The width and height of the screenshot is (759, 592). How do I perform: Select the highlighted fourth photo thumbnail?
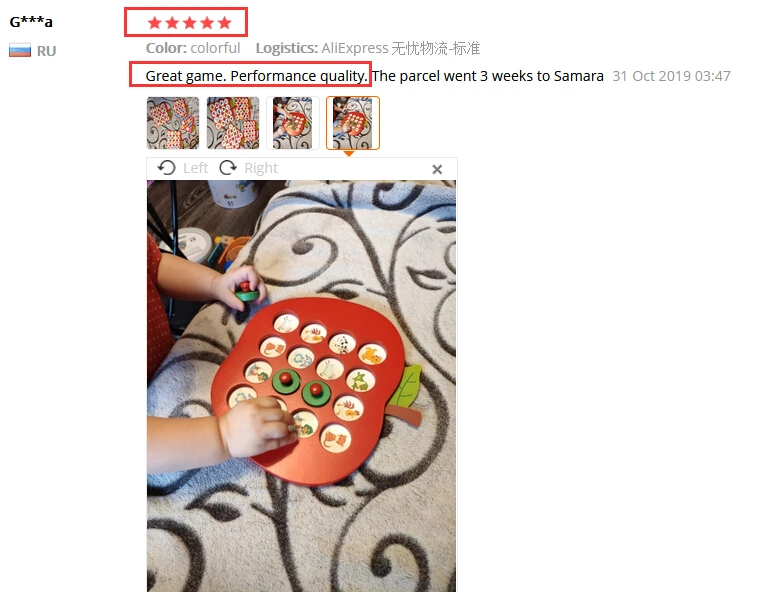tap(353, 123)
